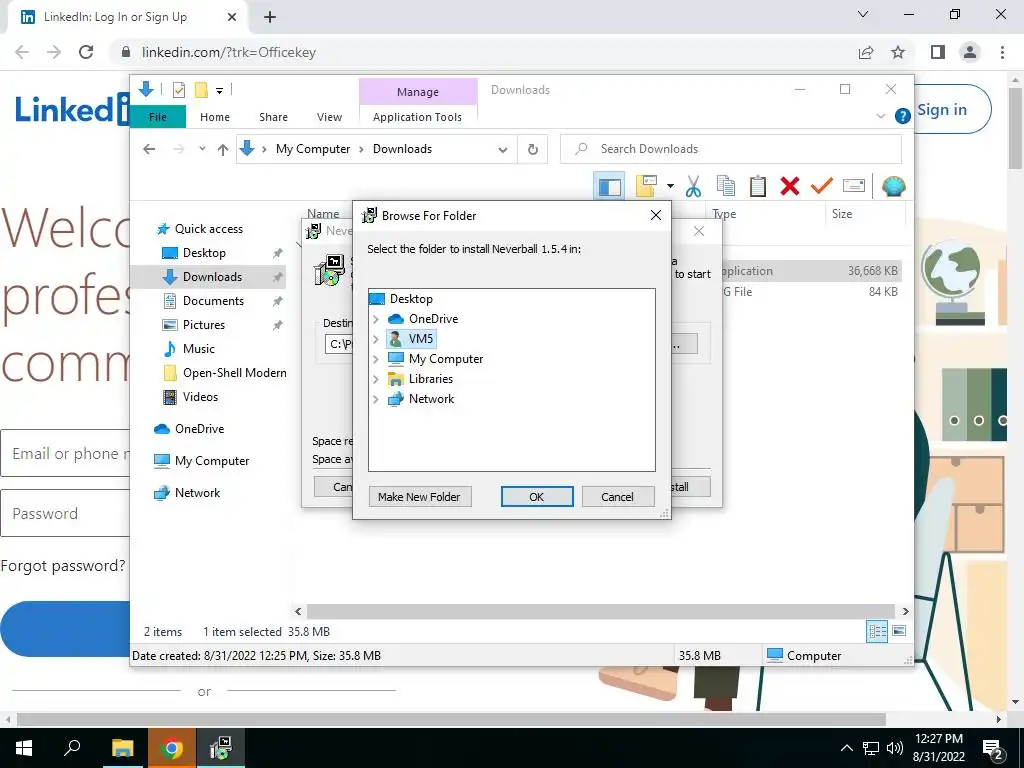This screenshot has height=768, width=1024.
Task: Click the Password field on LinkedIn page
Action: click(65, 513)
